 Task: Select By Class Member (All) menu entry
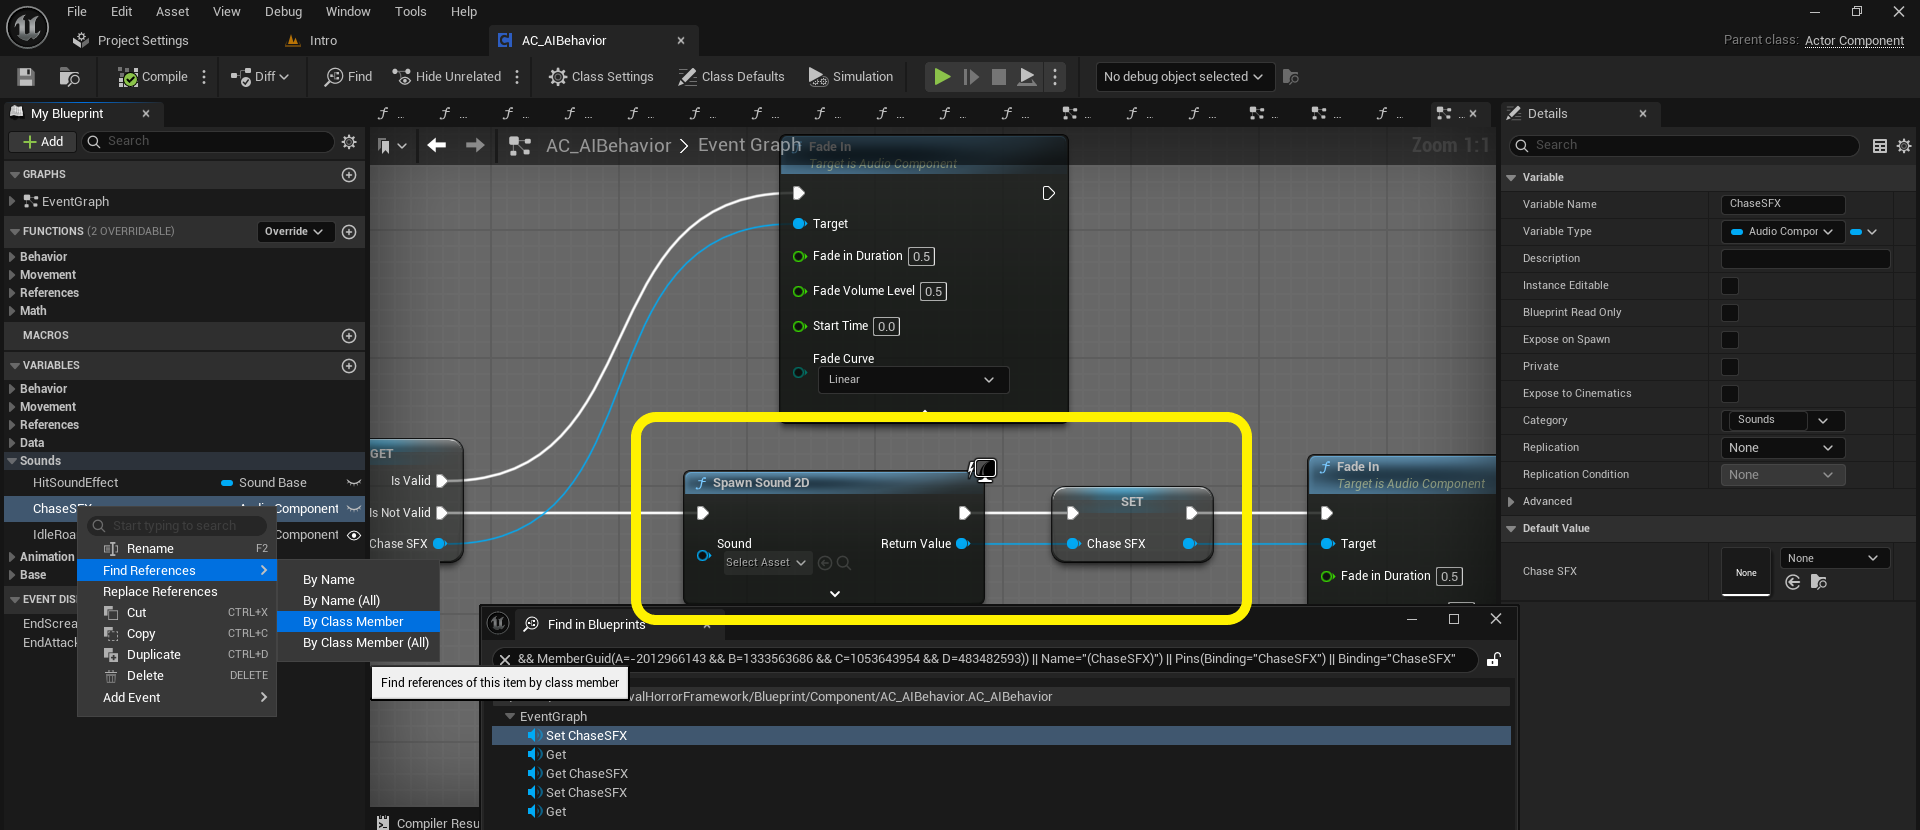[x=365, y=643]
